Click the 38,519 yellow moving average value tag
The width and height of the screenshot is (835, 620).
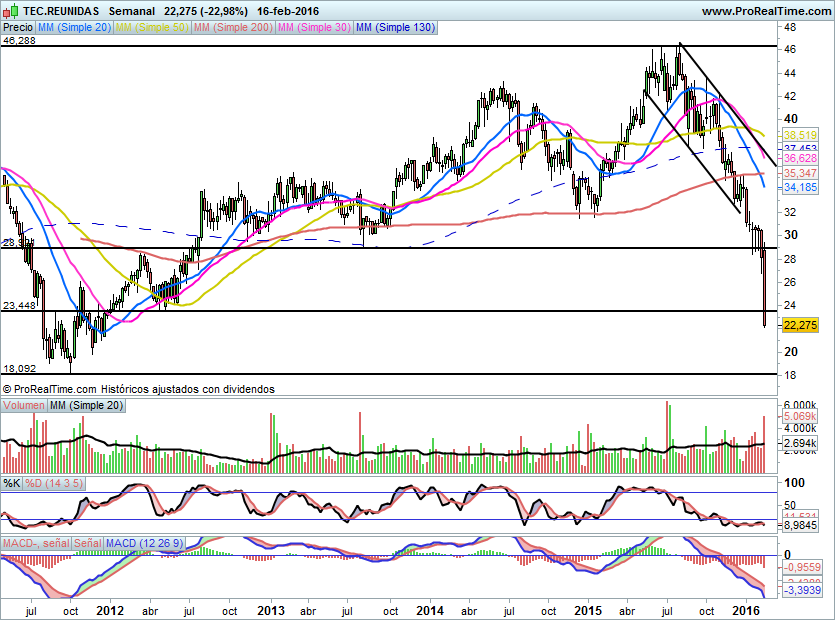(801, 135)
